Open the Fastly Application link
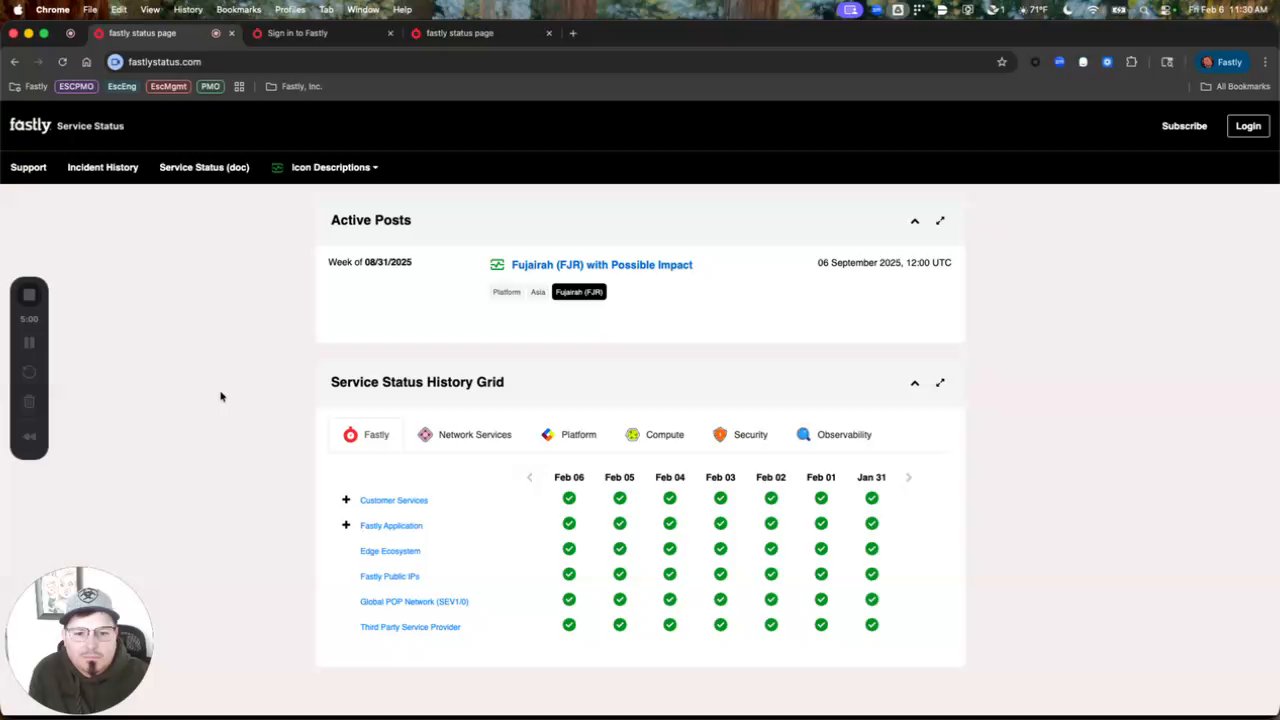 [x=391, y=526]
